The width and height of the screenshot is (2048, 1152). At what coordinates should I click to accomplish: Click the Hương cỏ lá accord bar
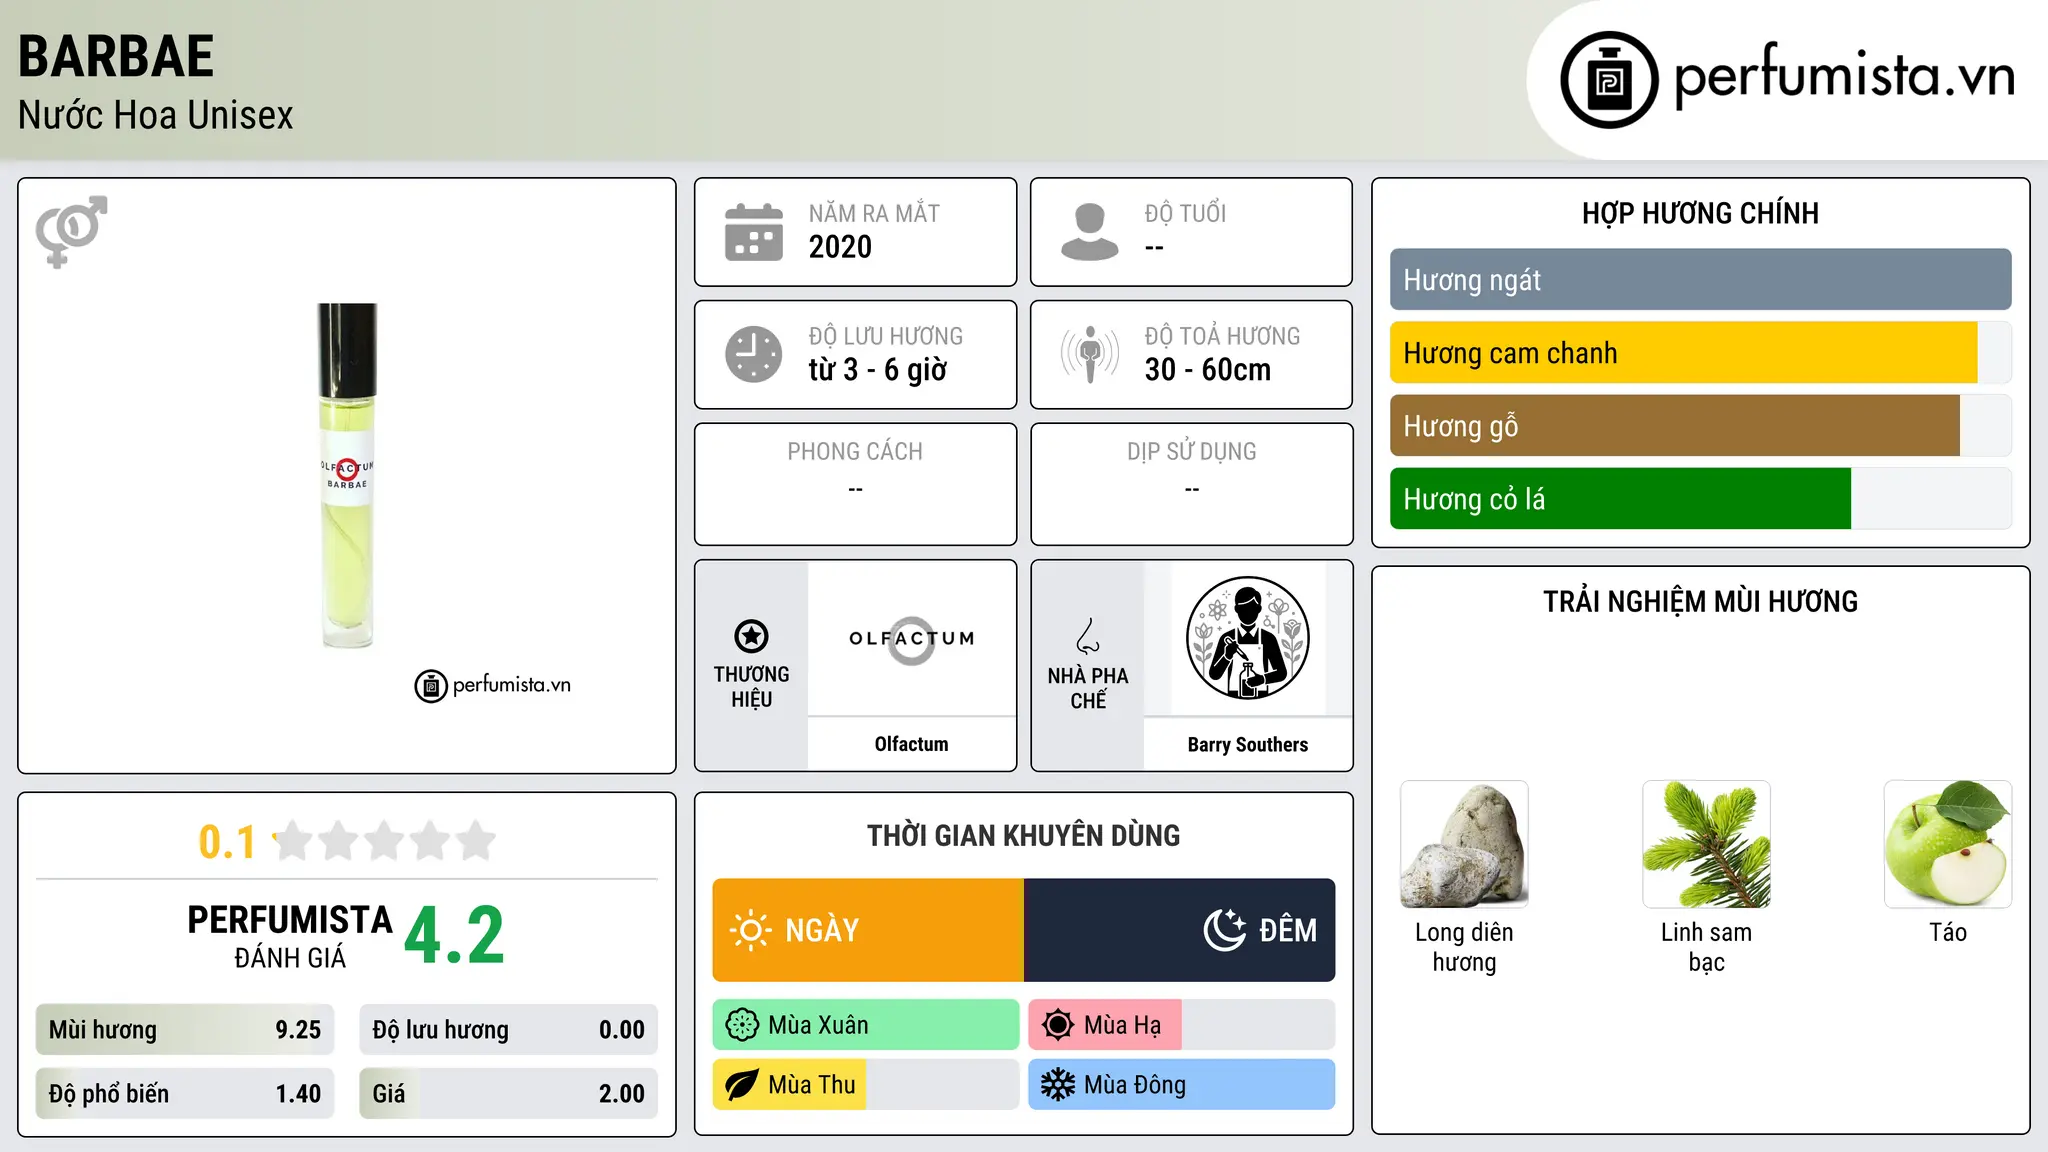1700,498
